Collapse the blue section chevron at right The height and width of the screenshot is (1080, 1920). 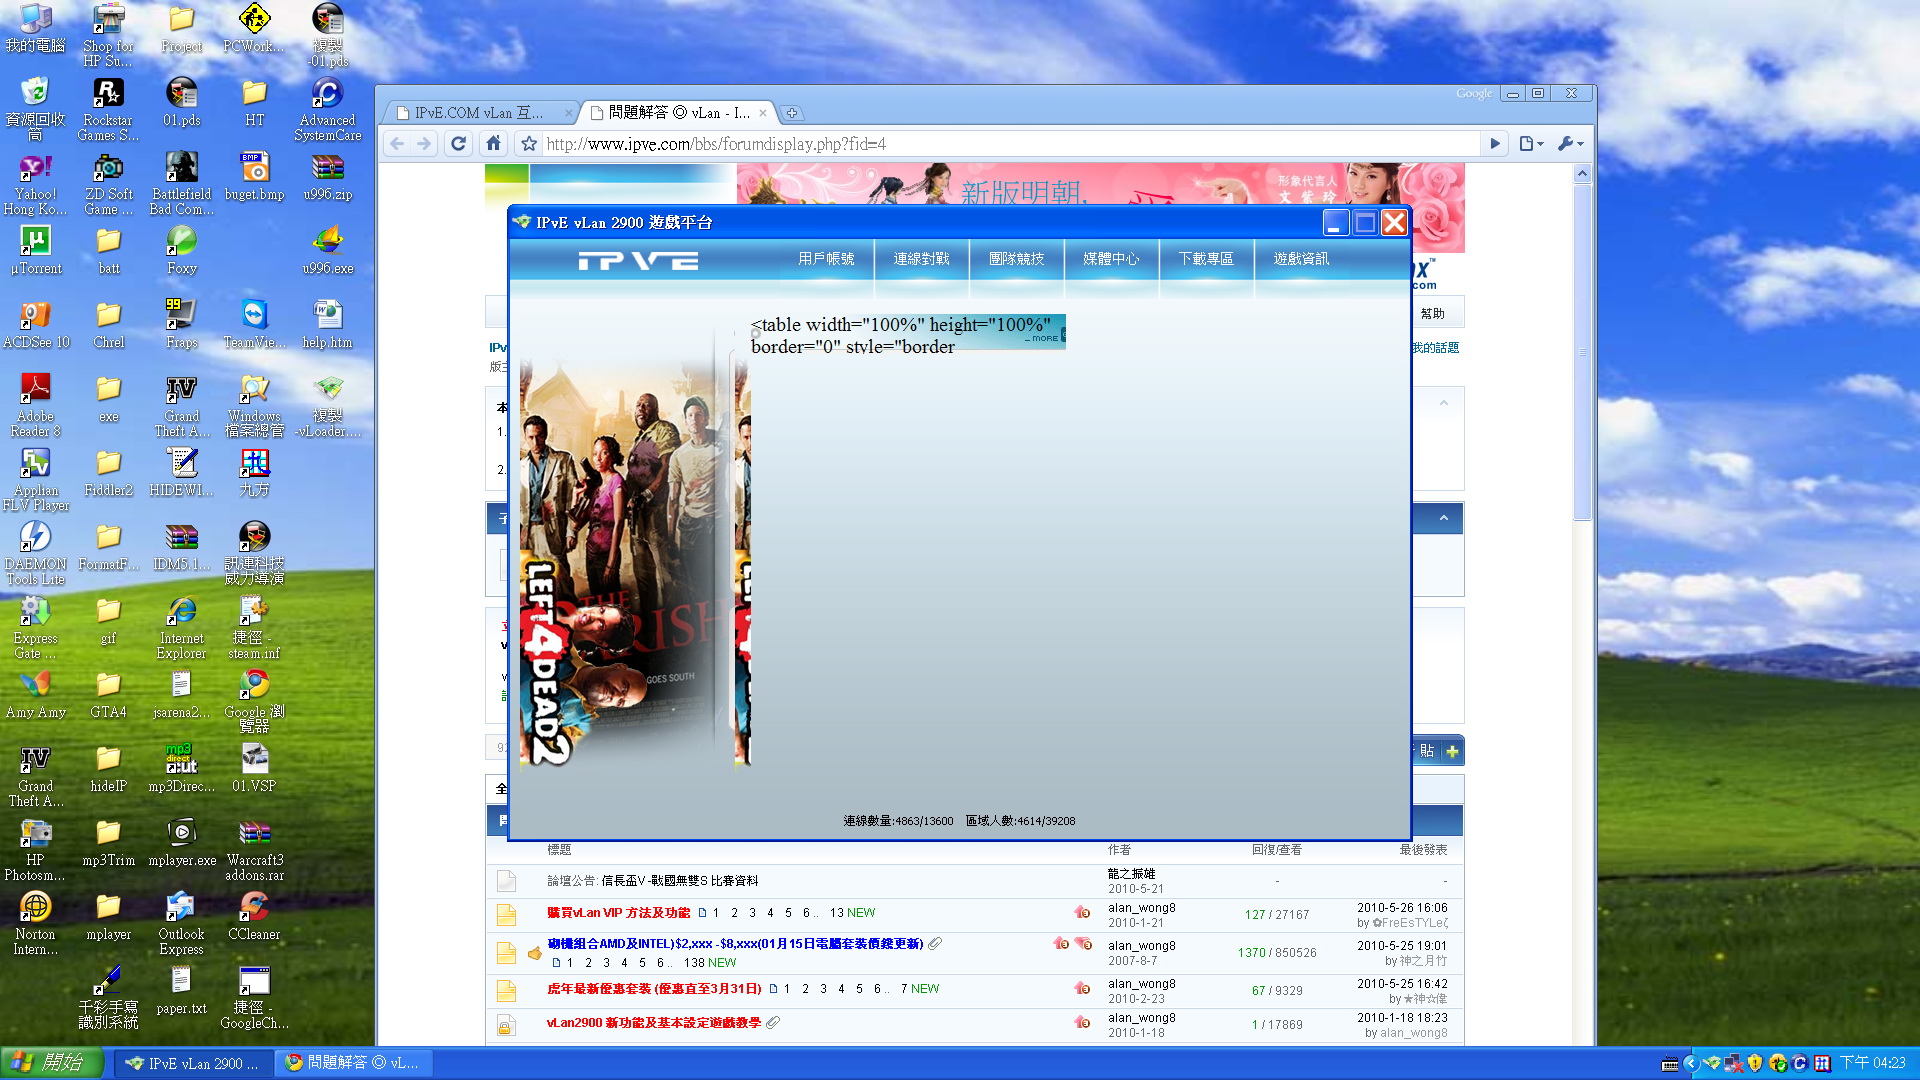(1443, 518)
